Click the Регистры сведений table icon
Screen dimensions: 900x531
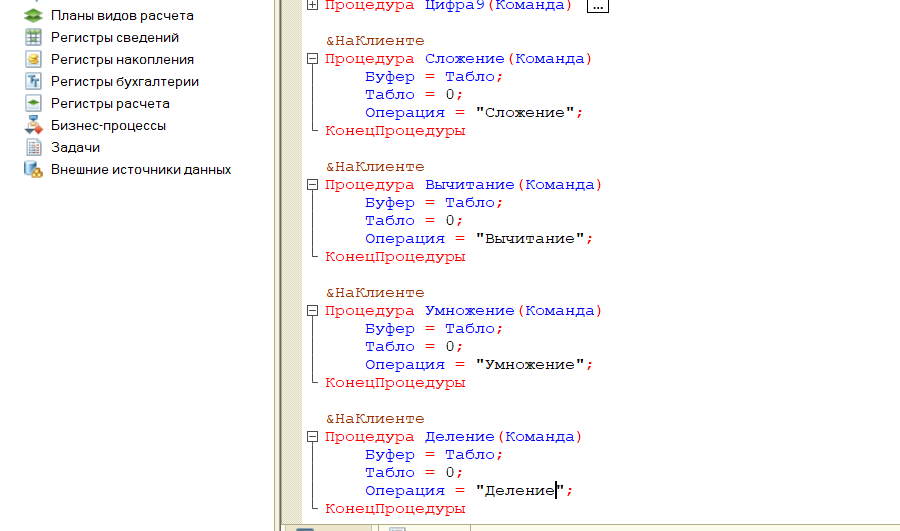click(x=33, y=37)
